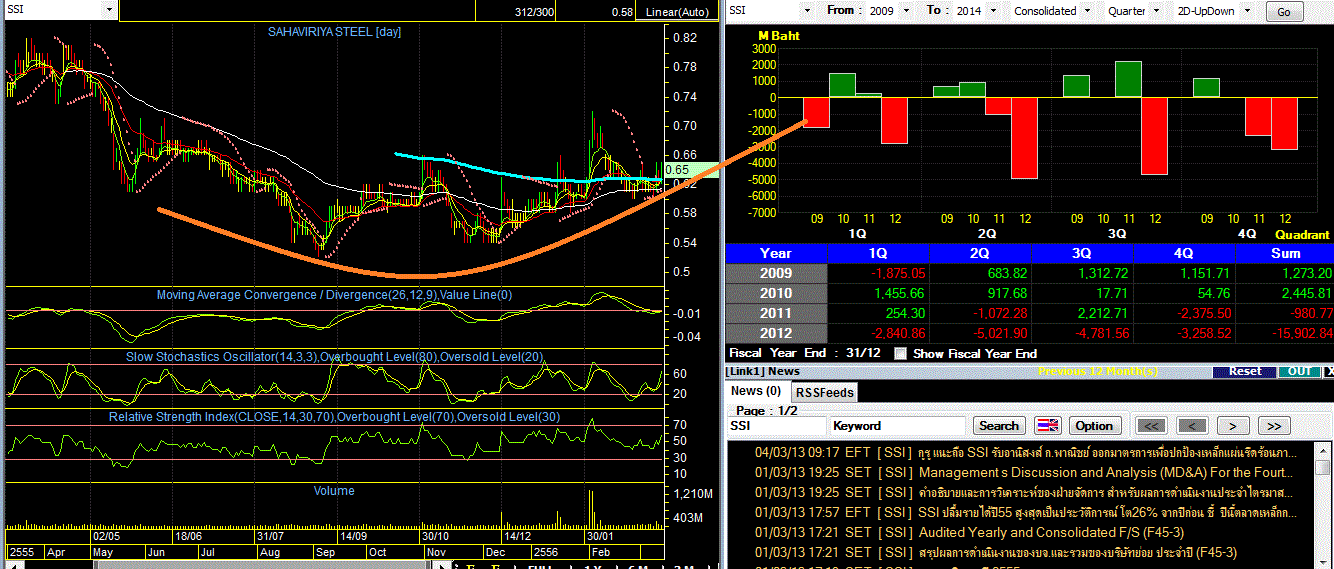The width and height of the screenshot is (1334, 569).
Task: Toggle the Show Fiscal Year End checkbox
Action: (900, 353)
